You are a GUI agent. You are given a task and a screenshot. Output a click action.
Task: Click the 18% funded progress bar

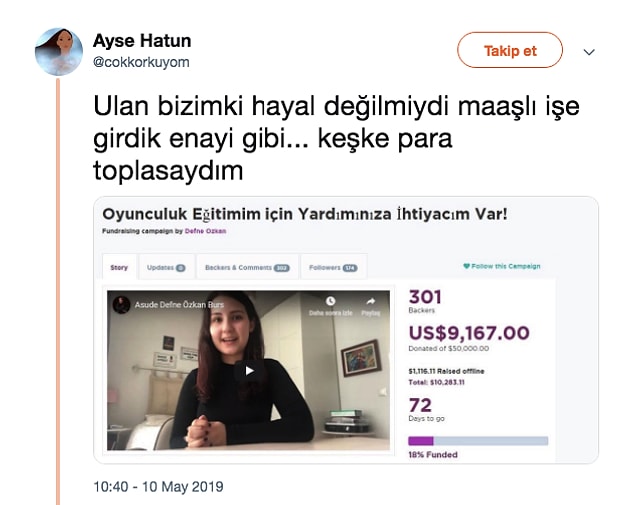478,441
